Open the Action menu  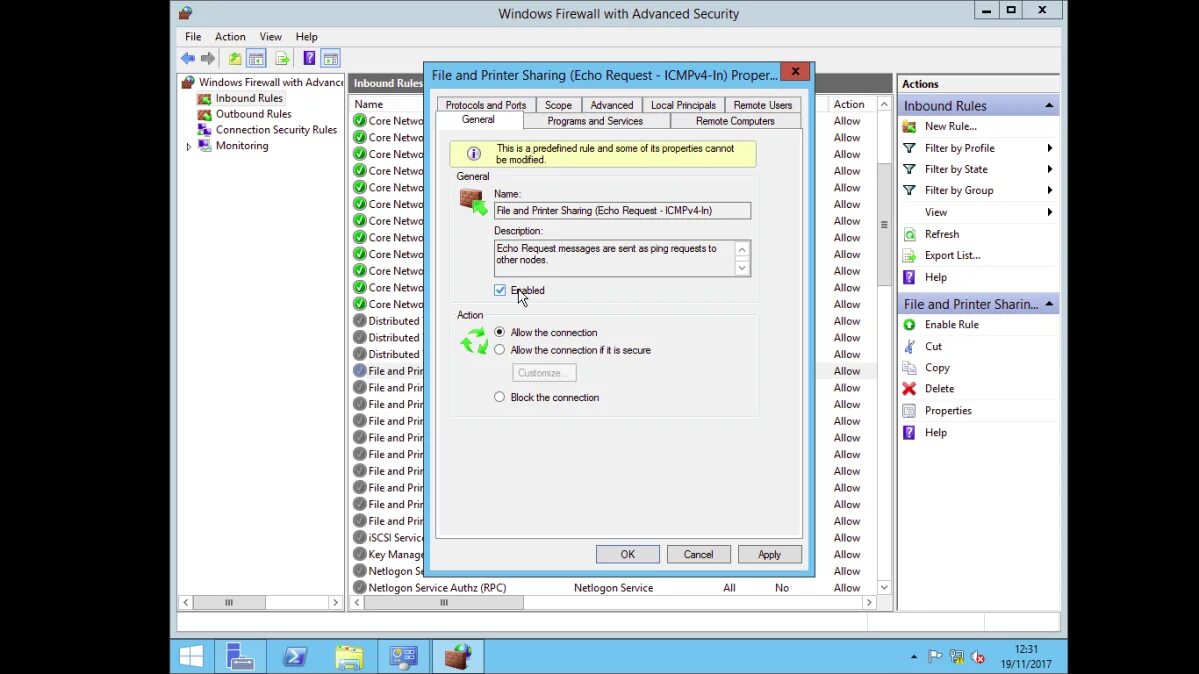(x=229, y=37)
